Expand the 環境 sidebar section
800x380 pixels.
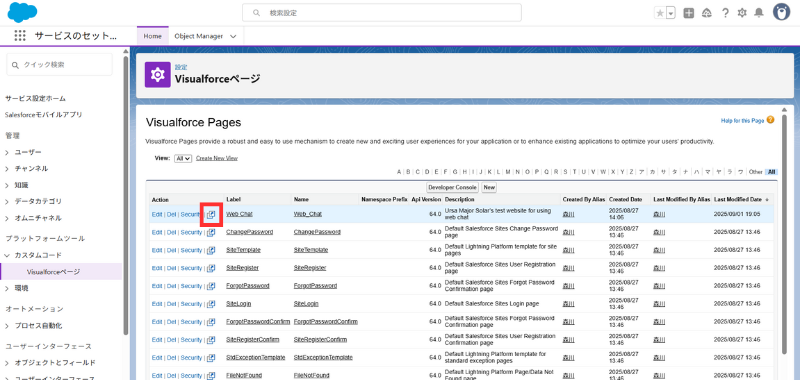pos(8,288)
